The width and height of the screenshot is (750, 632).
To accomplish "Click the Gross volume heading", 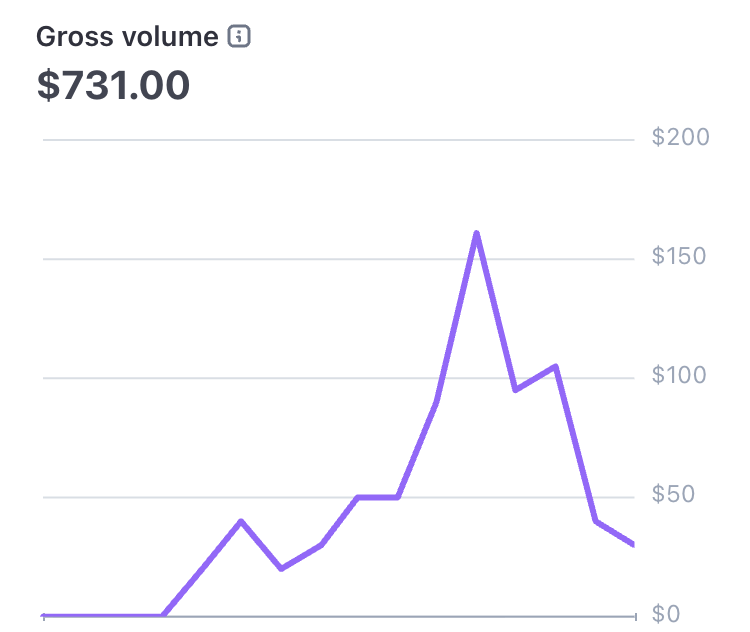I will [x=127, y=37].
